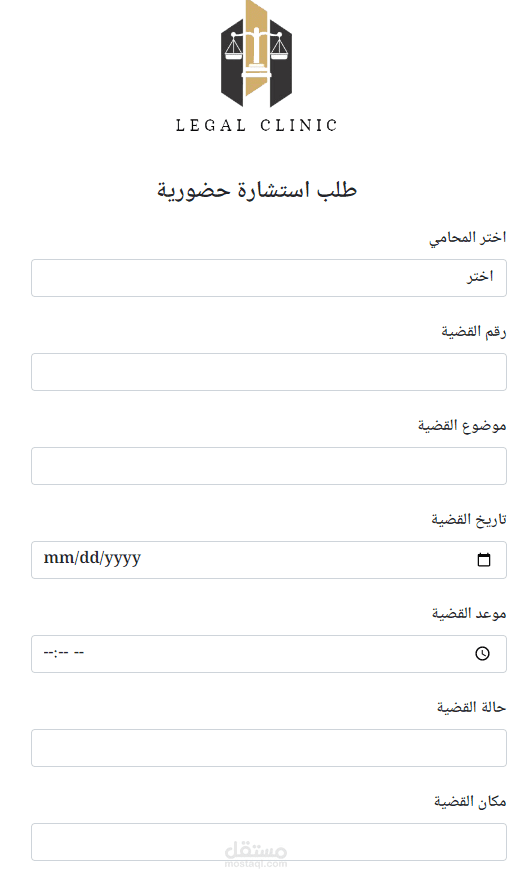The width and height of the screenshot is (513, 887).
Task: Select the hours segment in موعد القضية
Action: [48, 653]
